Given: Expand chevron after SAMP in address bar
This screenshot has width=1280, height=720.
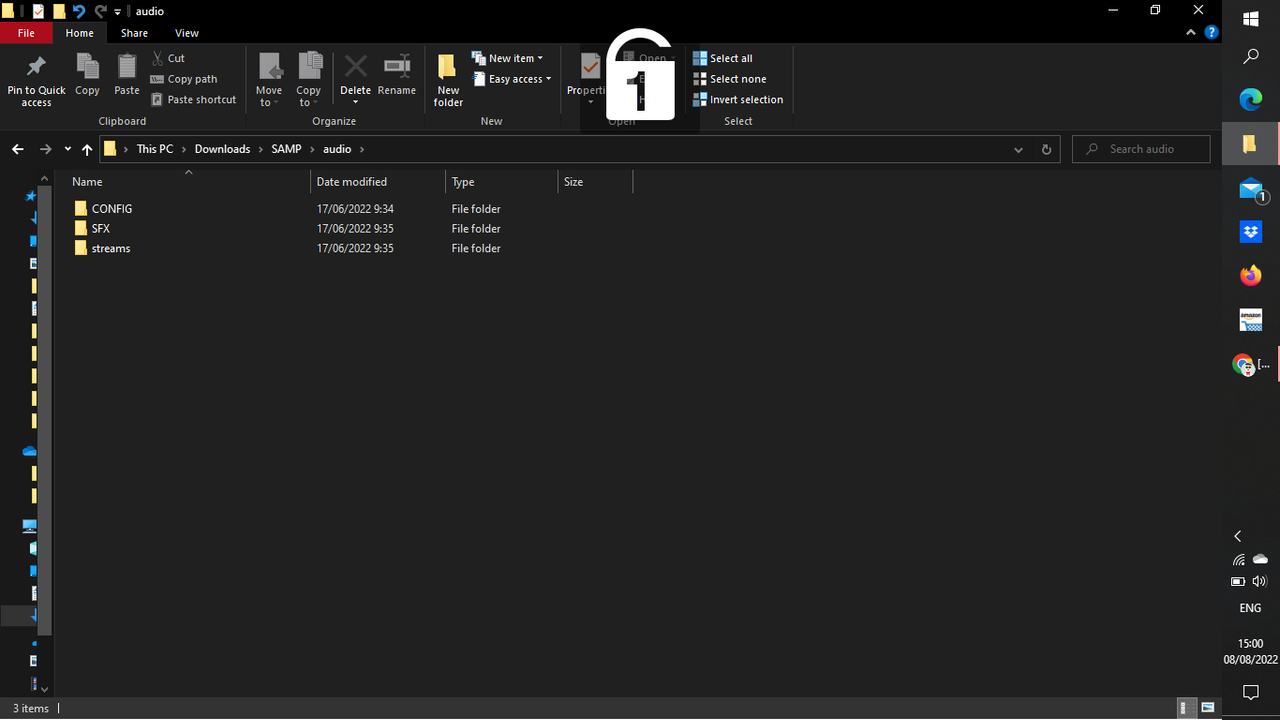Looking at the screenshot, I should coord(312,149).
